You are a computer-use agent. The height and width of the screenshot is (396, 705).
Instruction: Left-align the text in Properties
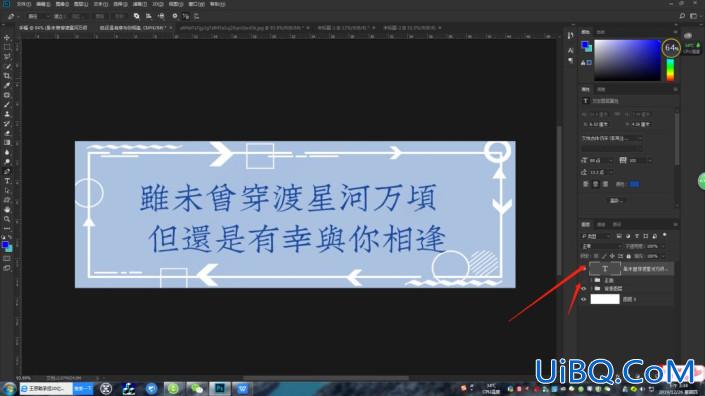586,184
